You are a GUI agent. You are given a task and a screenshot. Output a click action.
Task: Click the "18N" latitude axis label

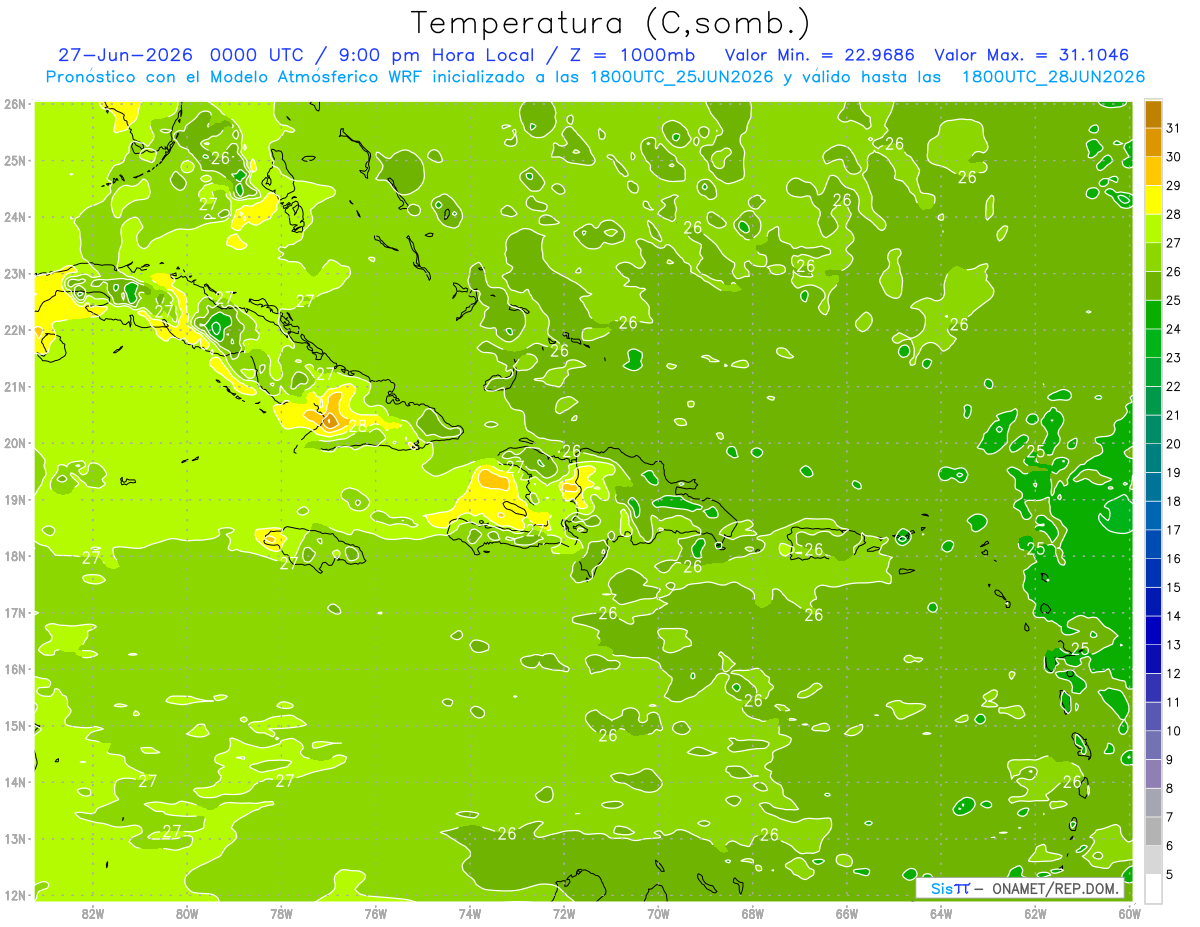15,556
